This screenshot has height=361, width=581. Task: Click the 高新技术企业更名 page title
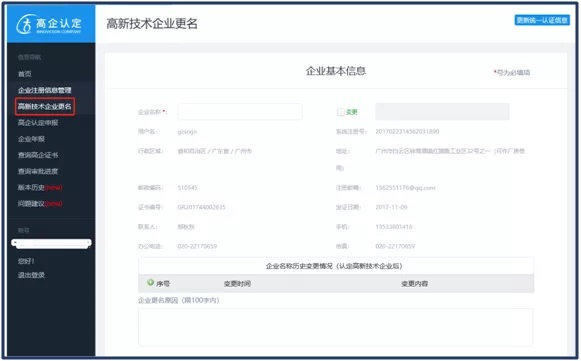click(x=152, y=24)
